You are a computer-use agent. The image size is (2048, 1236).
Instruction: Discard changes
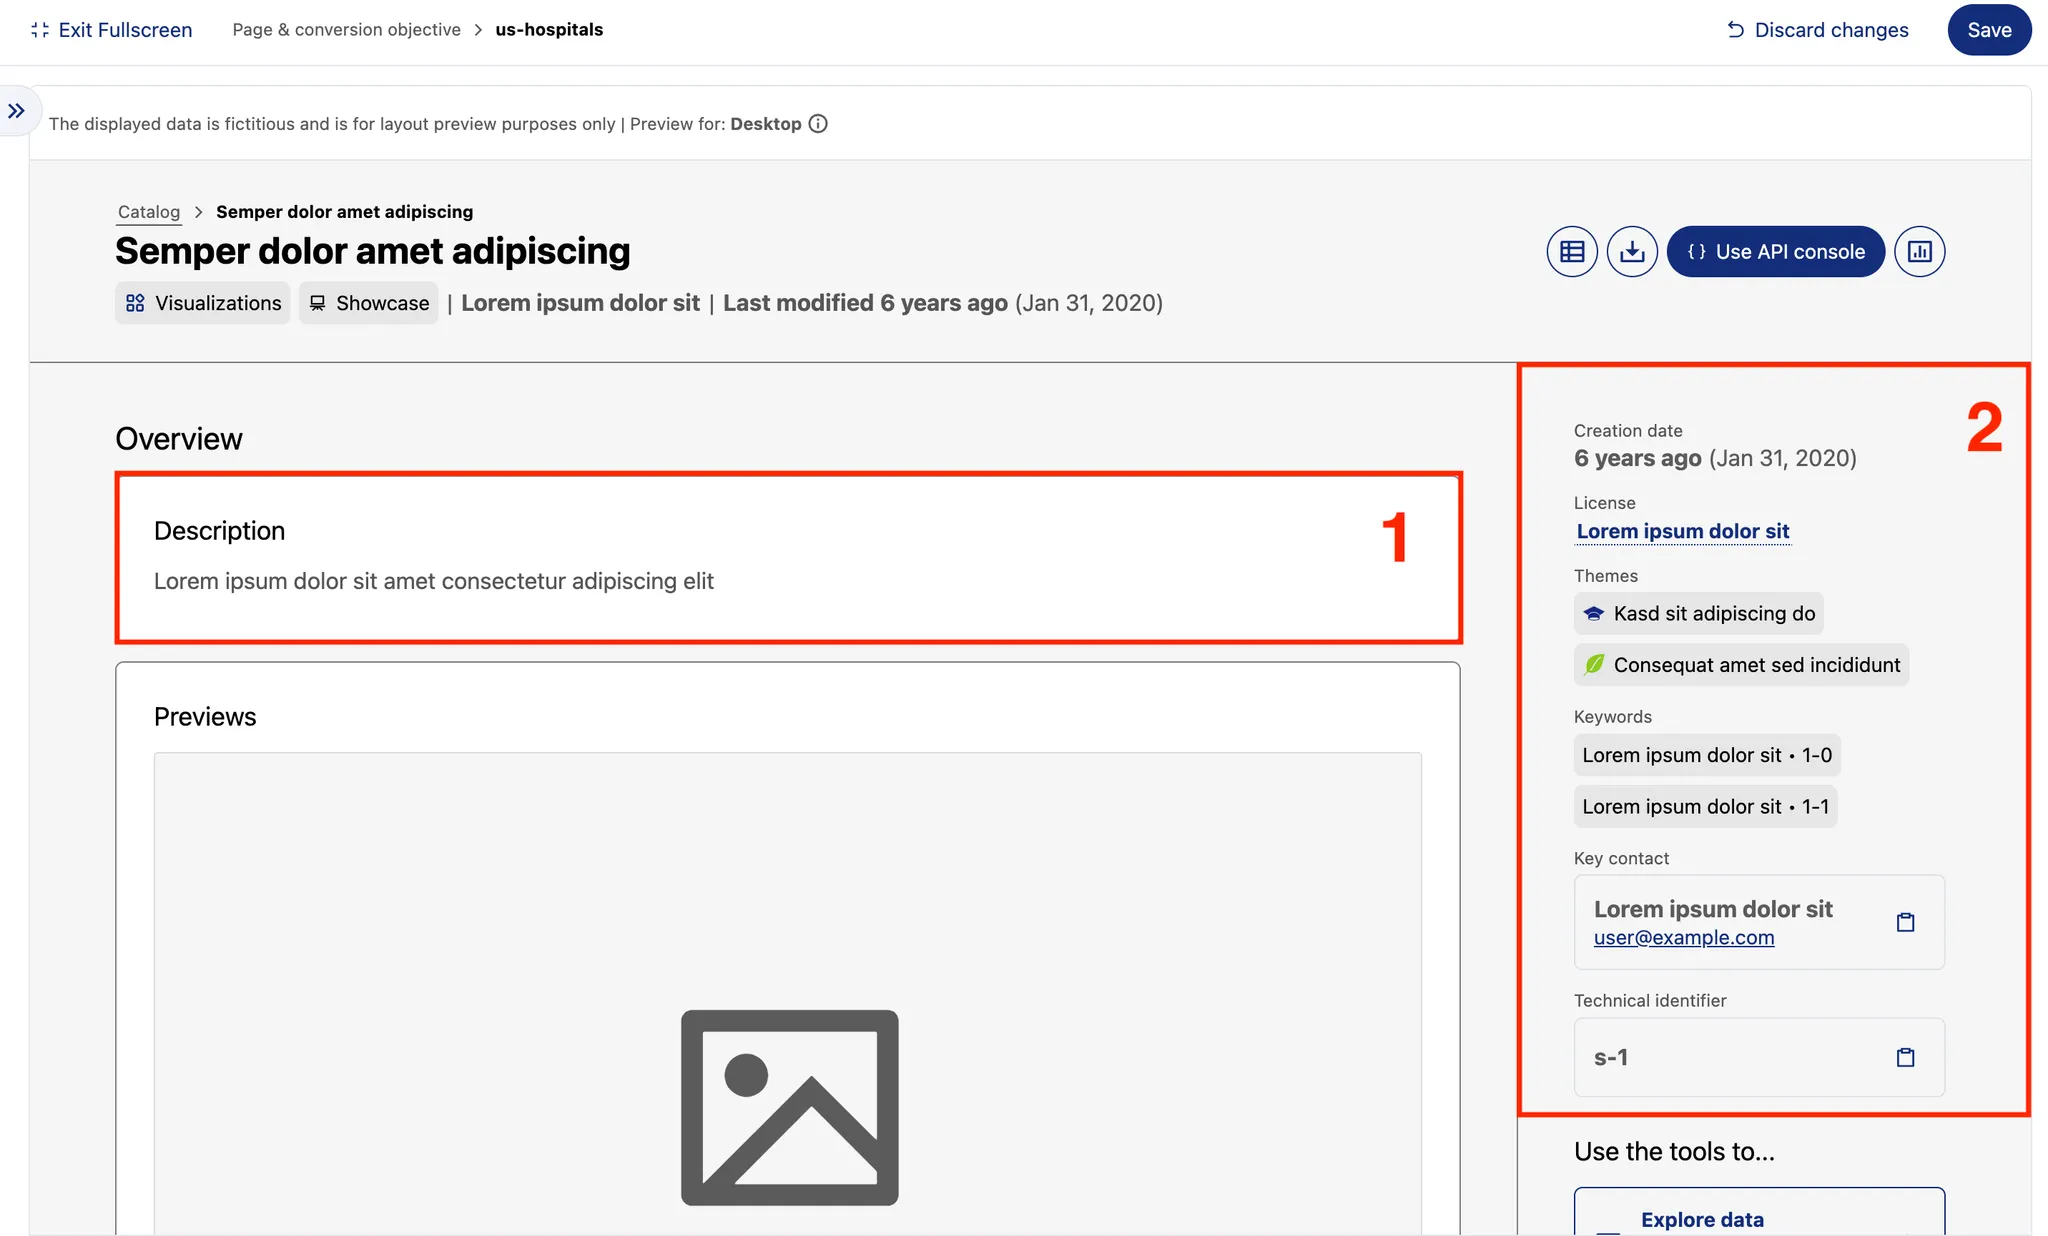pyautogui.click(x=1817, y=30)
